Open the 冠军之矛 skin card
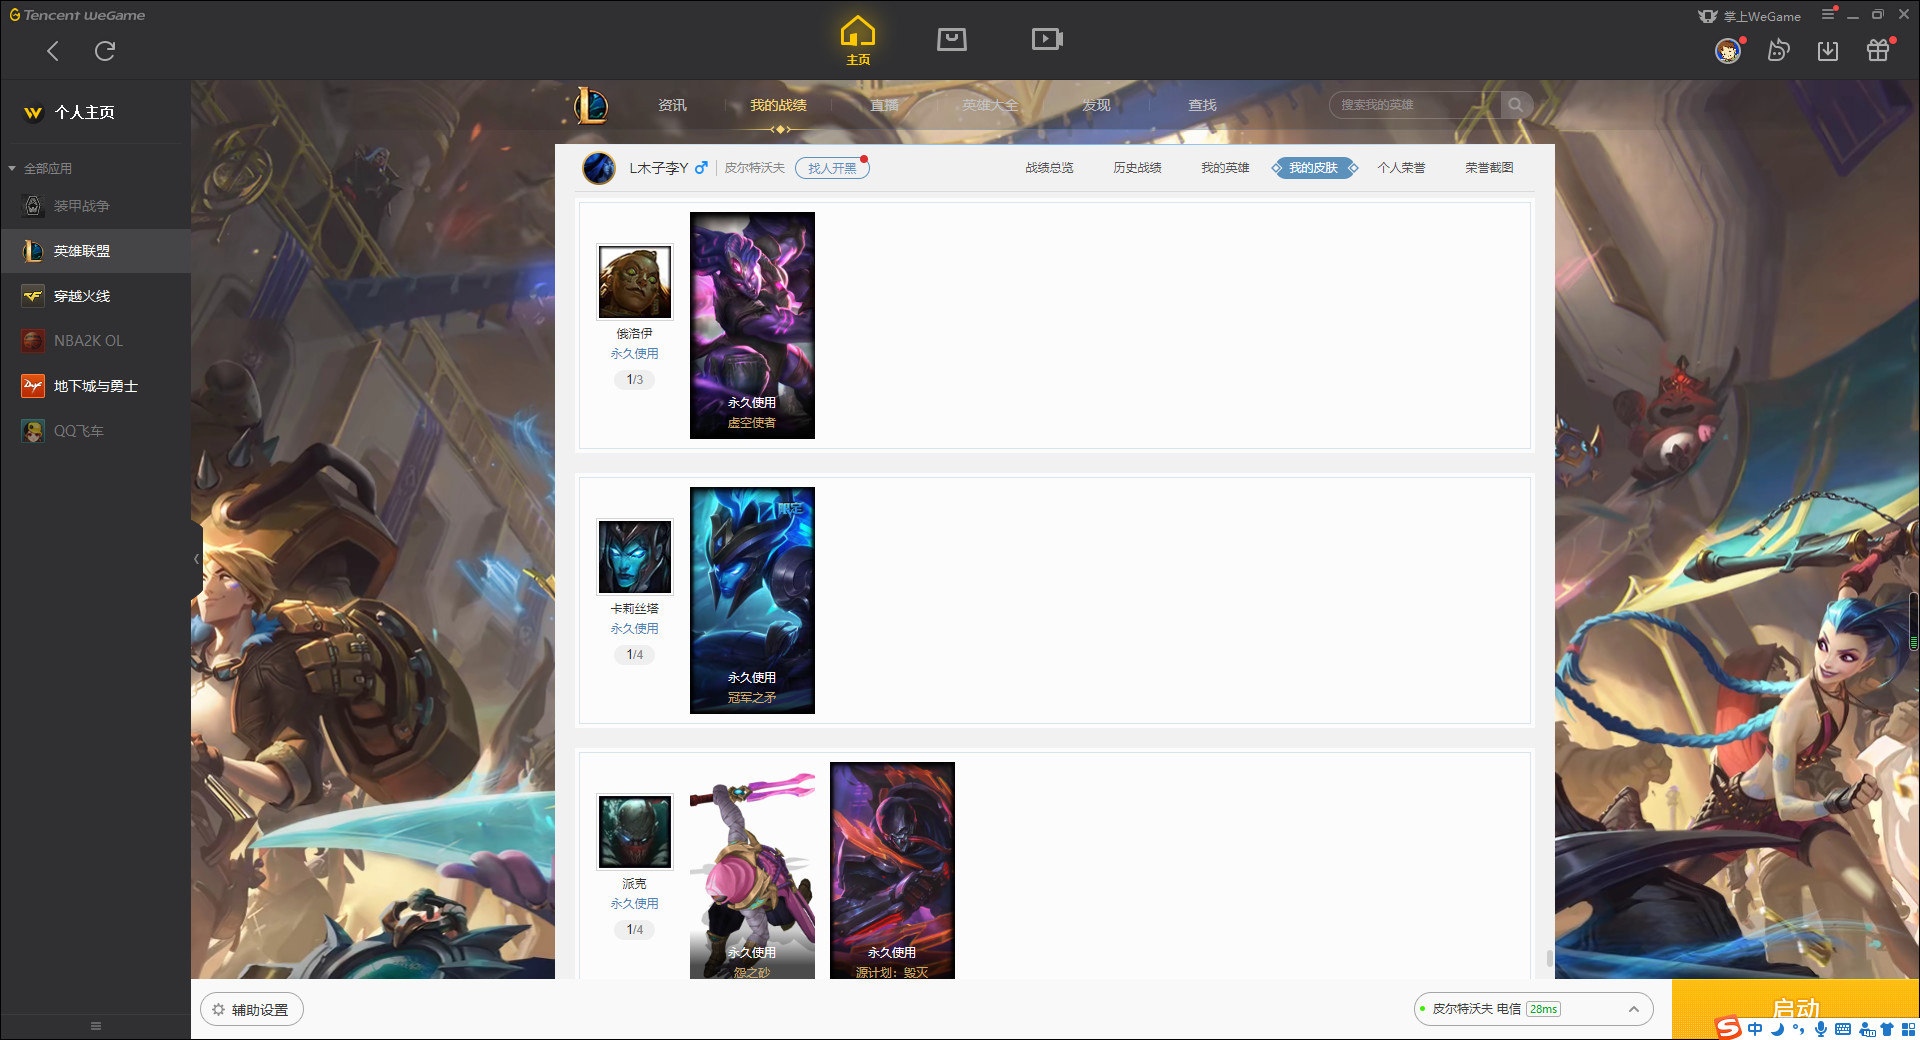The height and width of the screenshot is (1040, 1920). click(752, 600)
